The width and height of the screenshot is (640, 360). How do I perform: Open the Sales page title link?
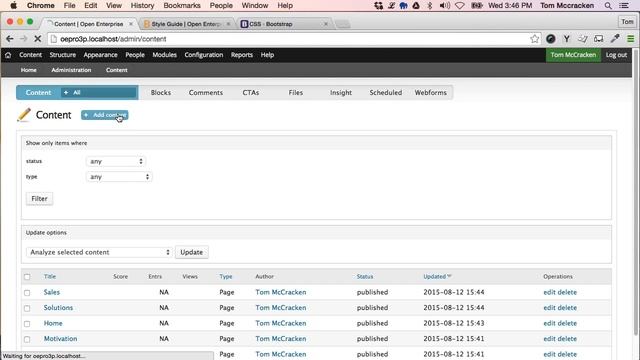(52, 292)
